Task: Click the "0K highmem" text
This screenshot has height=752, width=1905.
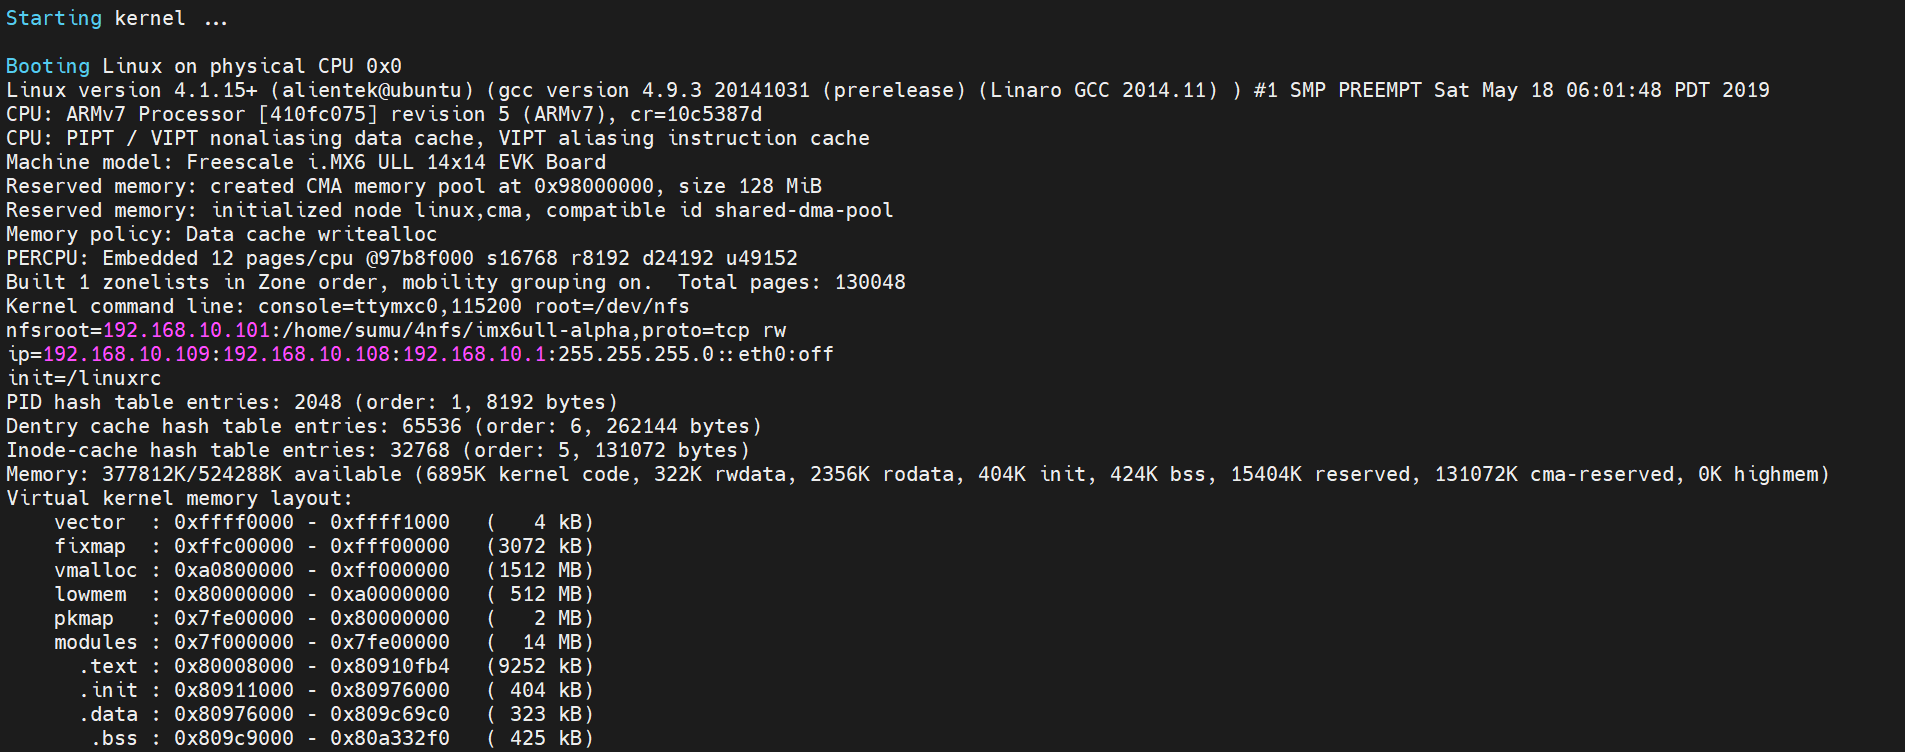Action: coord(1762,474)
